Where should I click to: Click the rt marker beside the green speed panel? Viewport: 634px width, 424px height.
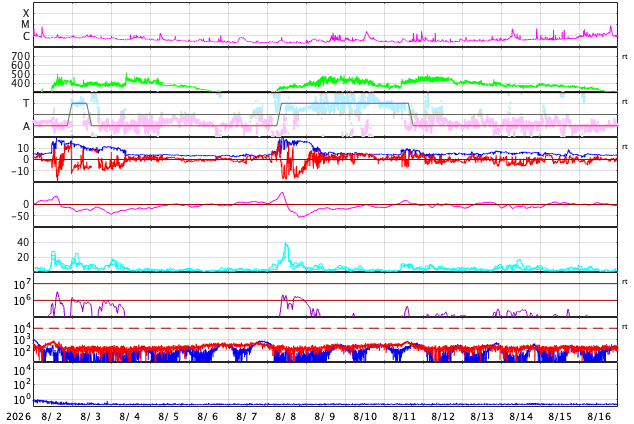click(x=625, y=57)
